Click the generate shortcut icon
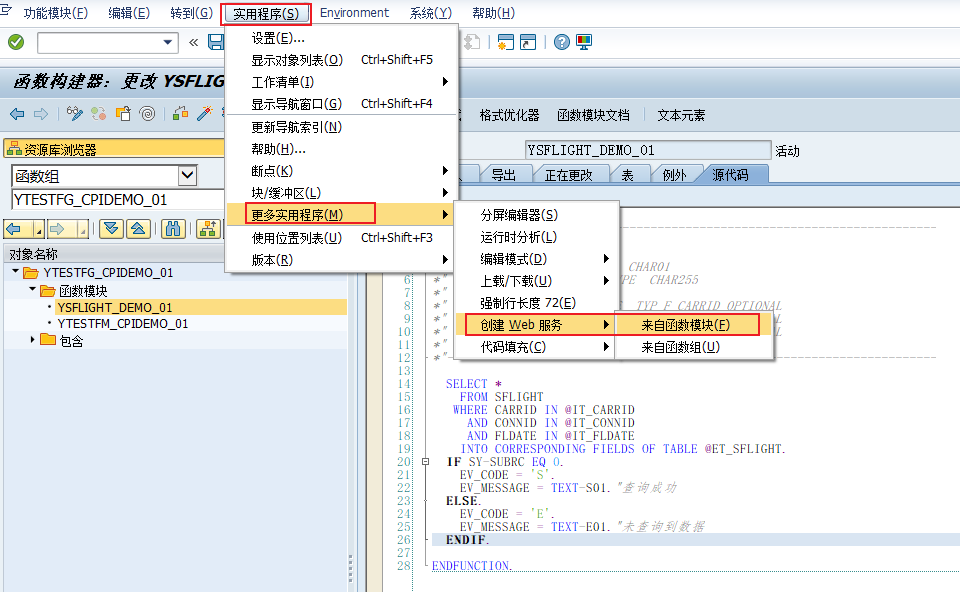This screenshot has height=592, width=960. [528, 42]
